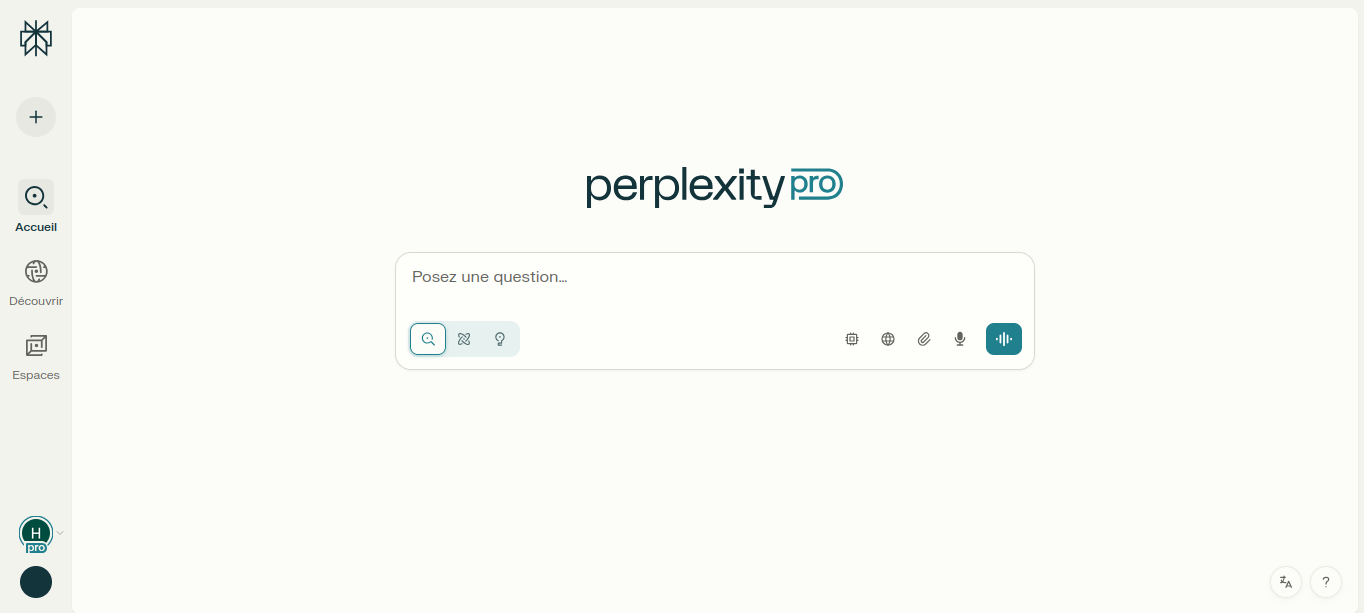Switch to the lightbulb Labs mode

500,339
